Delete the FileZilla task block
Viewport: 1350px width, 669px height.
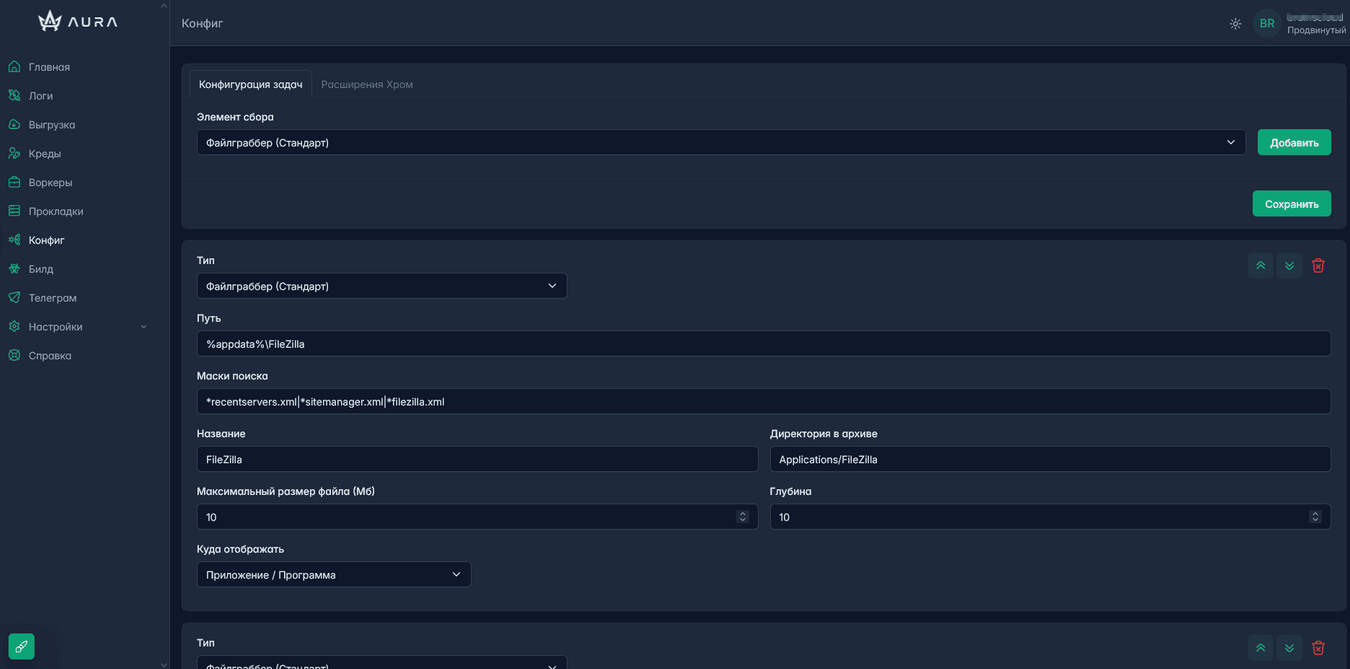click(1318, 265)
